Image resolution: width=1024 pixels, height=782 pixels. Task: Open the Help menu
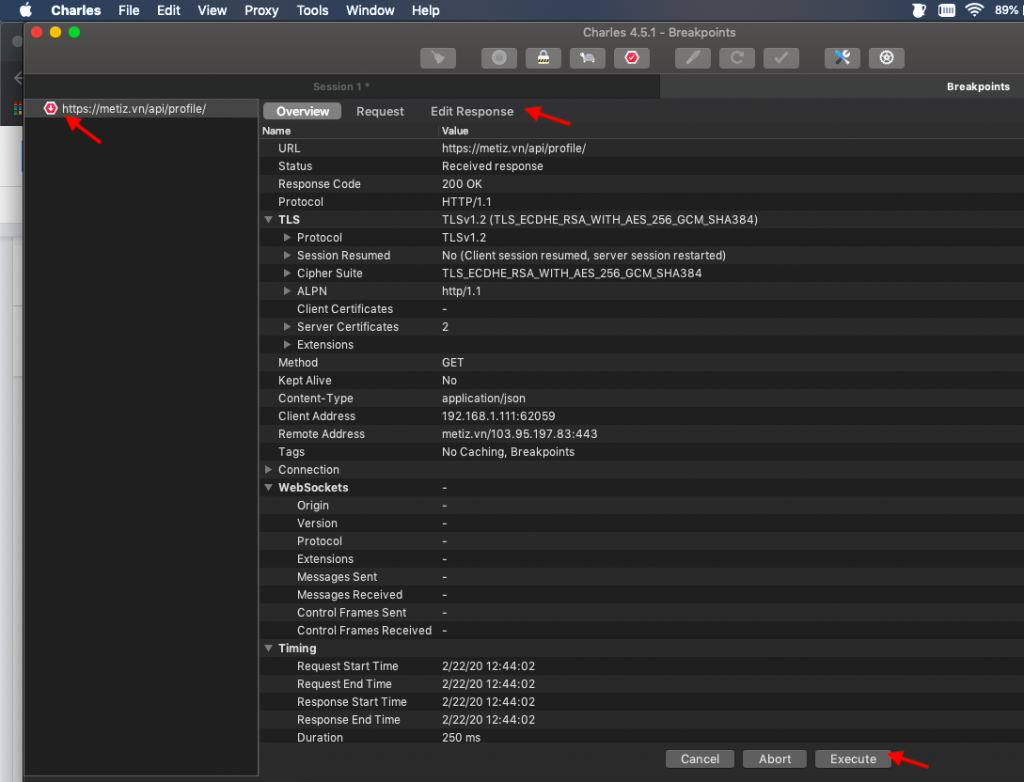click(425, 10)
